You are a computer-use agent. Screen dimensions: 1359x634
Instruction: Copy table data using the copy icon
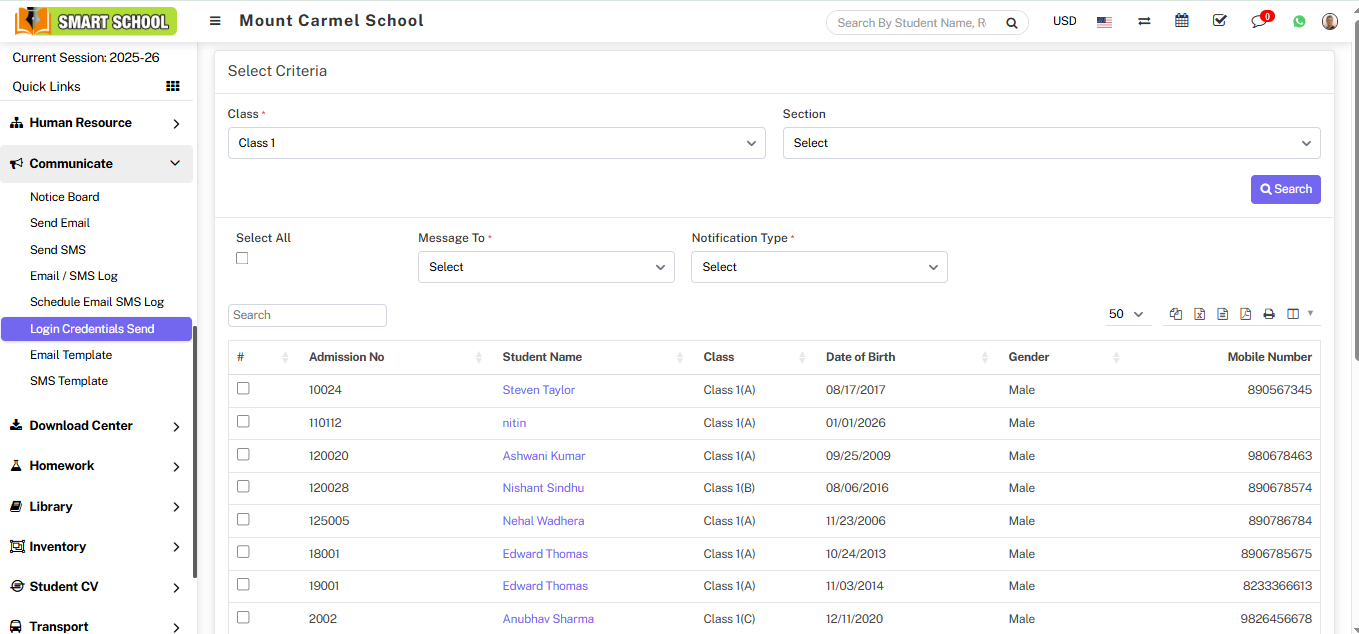pyautogui.click(x=1176, y=314)
